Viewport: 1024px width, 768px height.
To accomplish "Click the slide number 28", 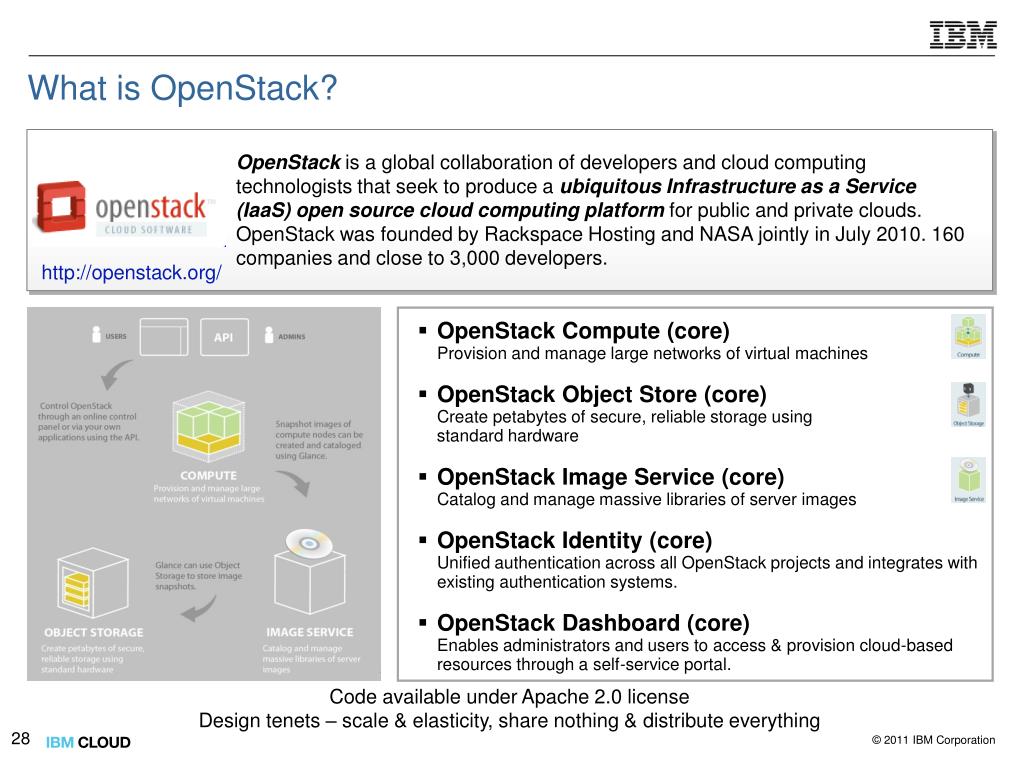I will 20,739.
